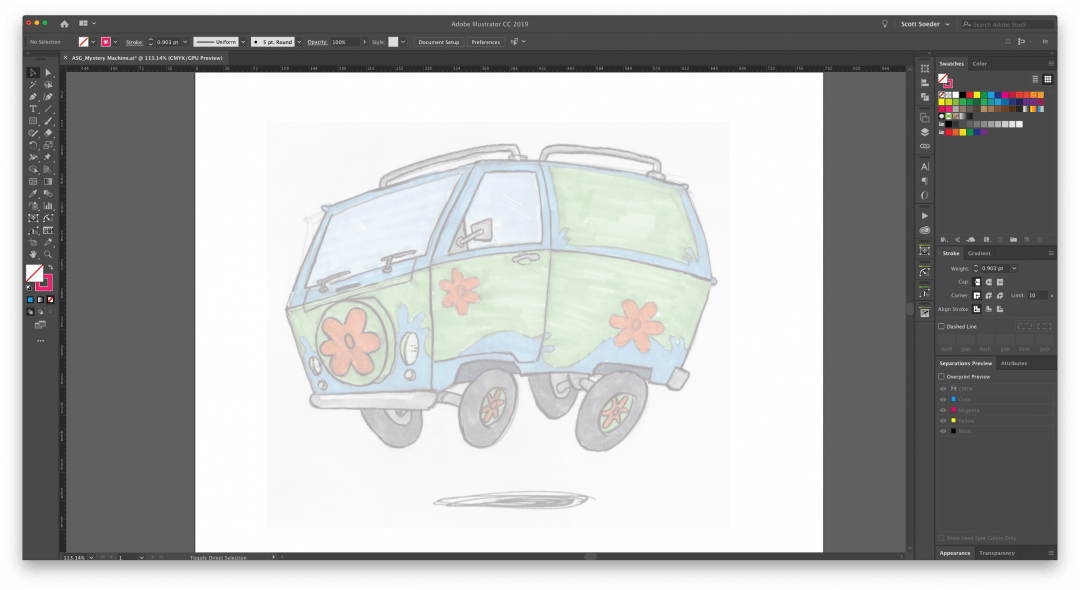The width and height of the screenshot is (1080, 590).
Task: Select the Rotate tool
Action: click(33, 146)
